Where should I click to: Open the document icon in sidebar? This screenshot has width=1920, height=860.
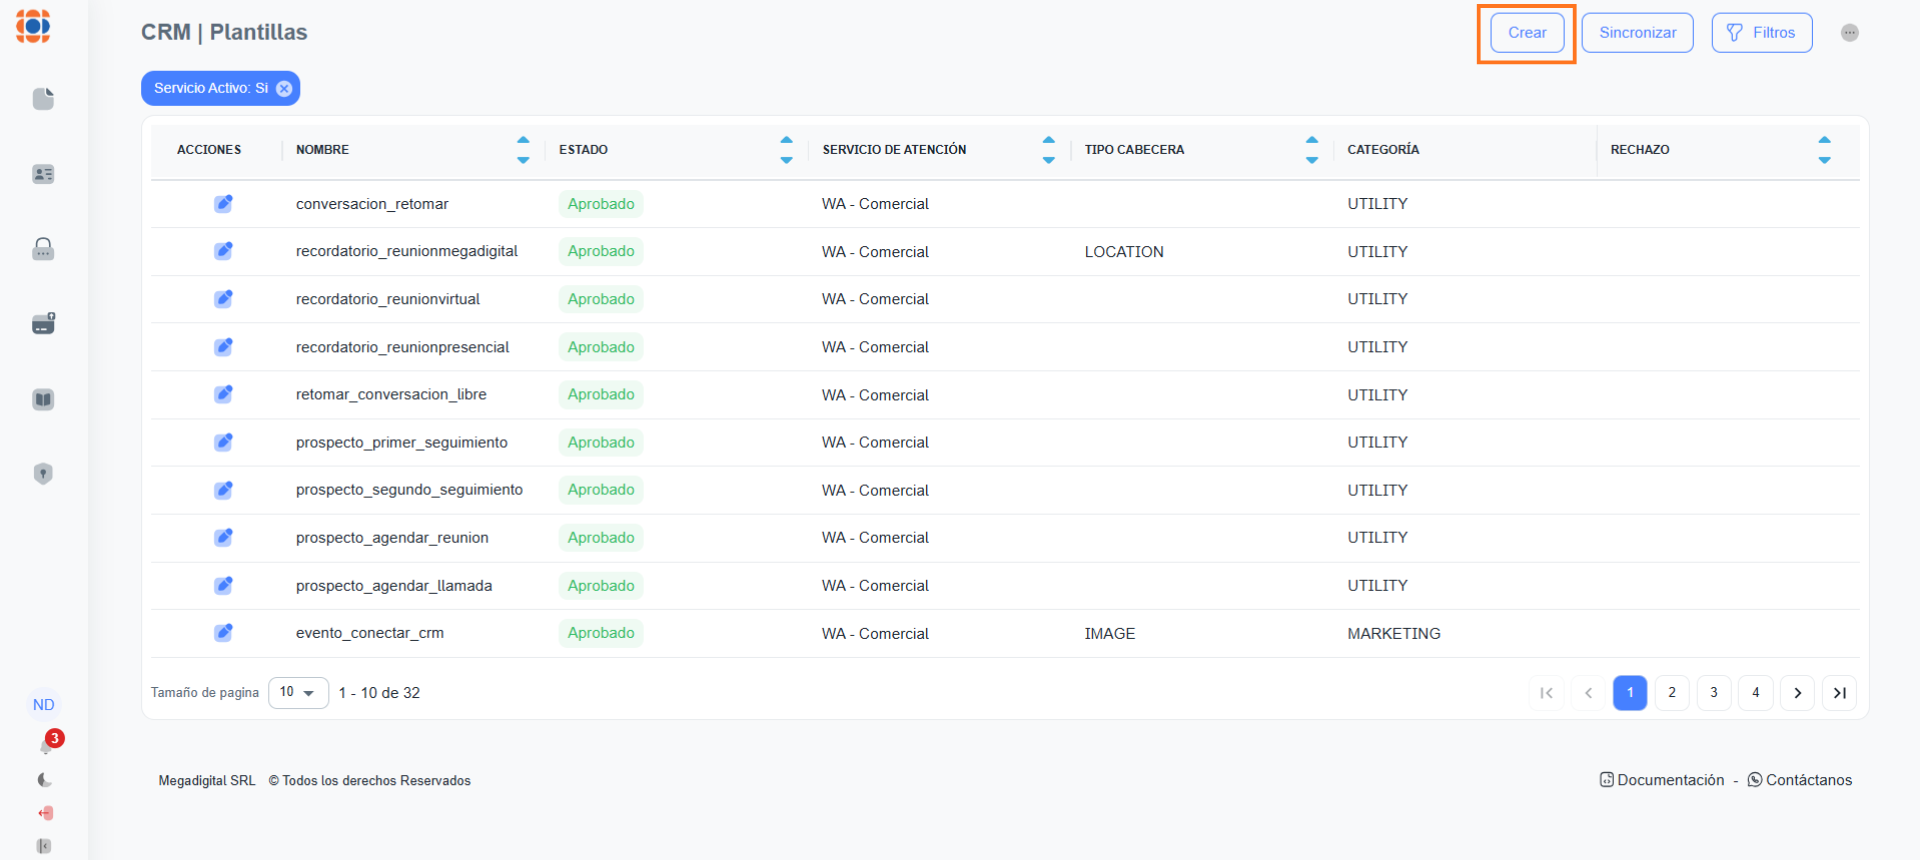[x=43, y=99]
